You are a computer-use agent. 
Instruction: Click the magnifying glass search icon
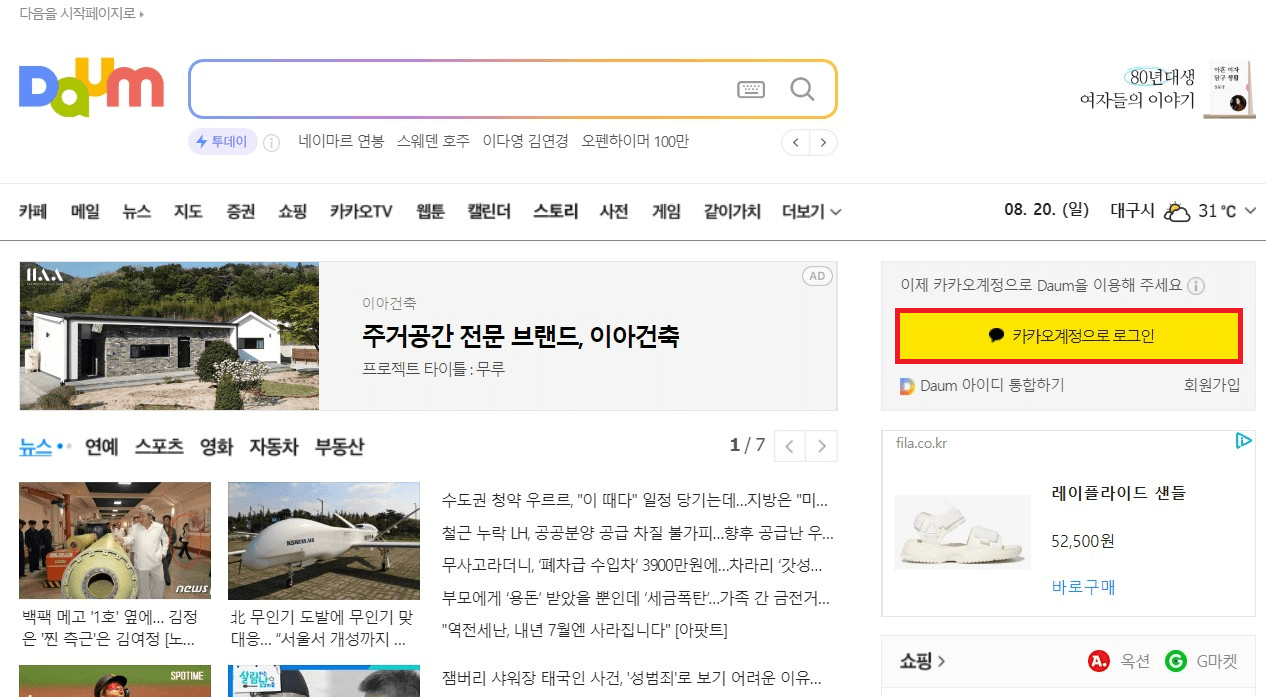[x=803, y=89]
